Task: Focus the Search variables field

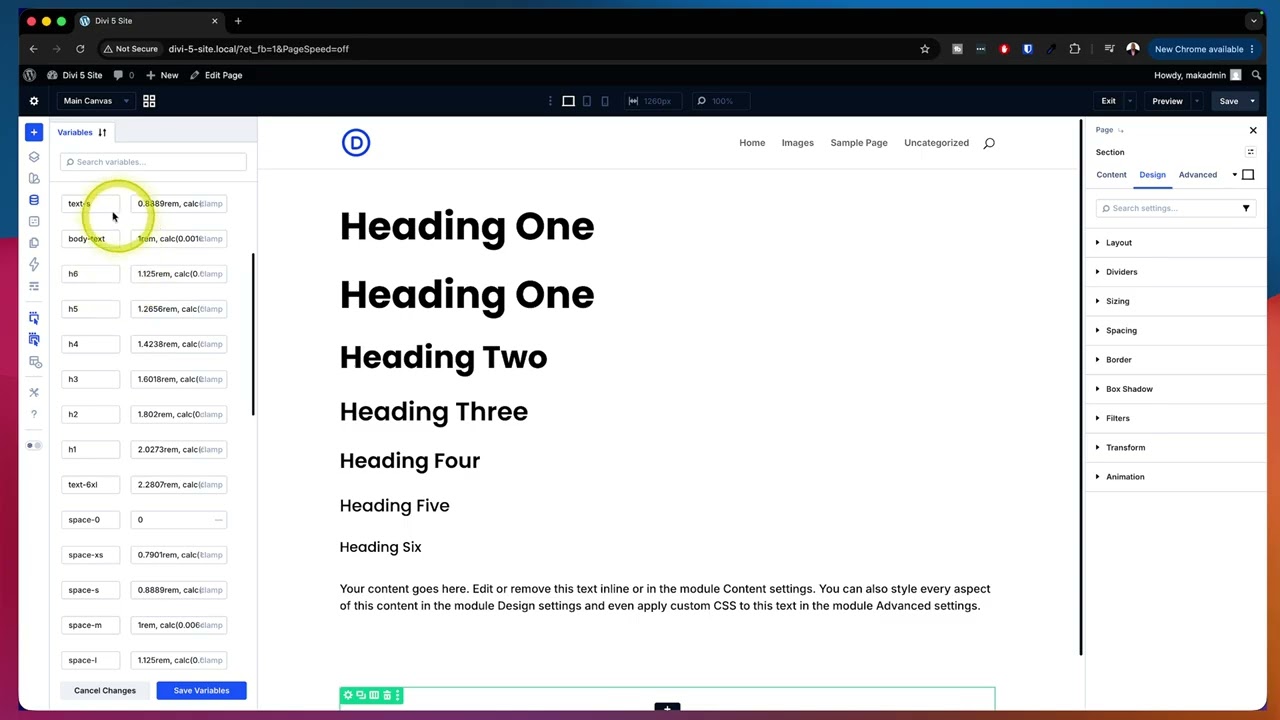Action: (153, 162)
